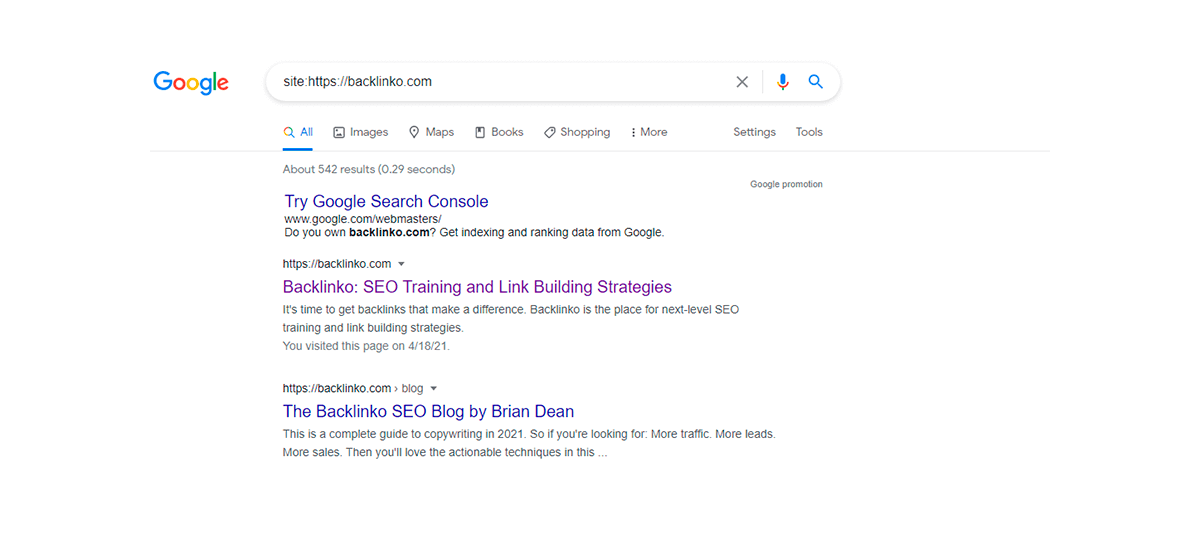Click the www.google.com/webmasters/ URL text
The image size is (1200, 535).
coord(362,218)
